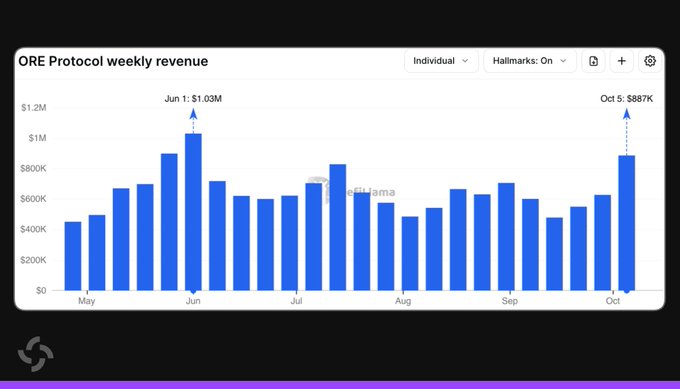Click the 'Jun 1: $1.03M' hallmark label
680x389 pixels.
tap(193, 99)
